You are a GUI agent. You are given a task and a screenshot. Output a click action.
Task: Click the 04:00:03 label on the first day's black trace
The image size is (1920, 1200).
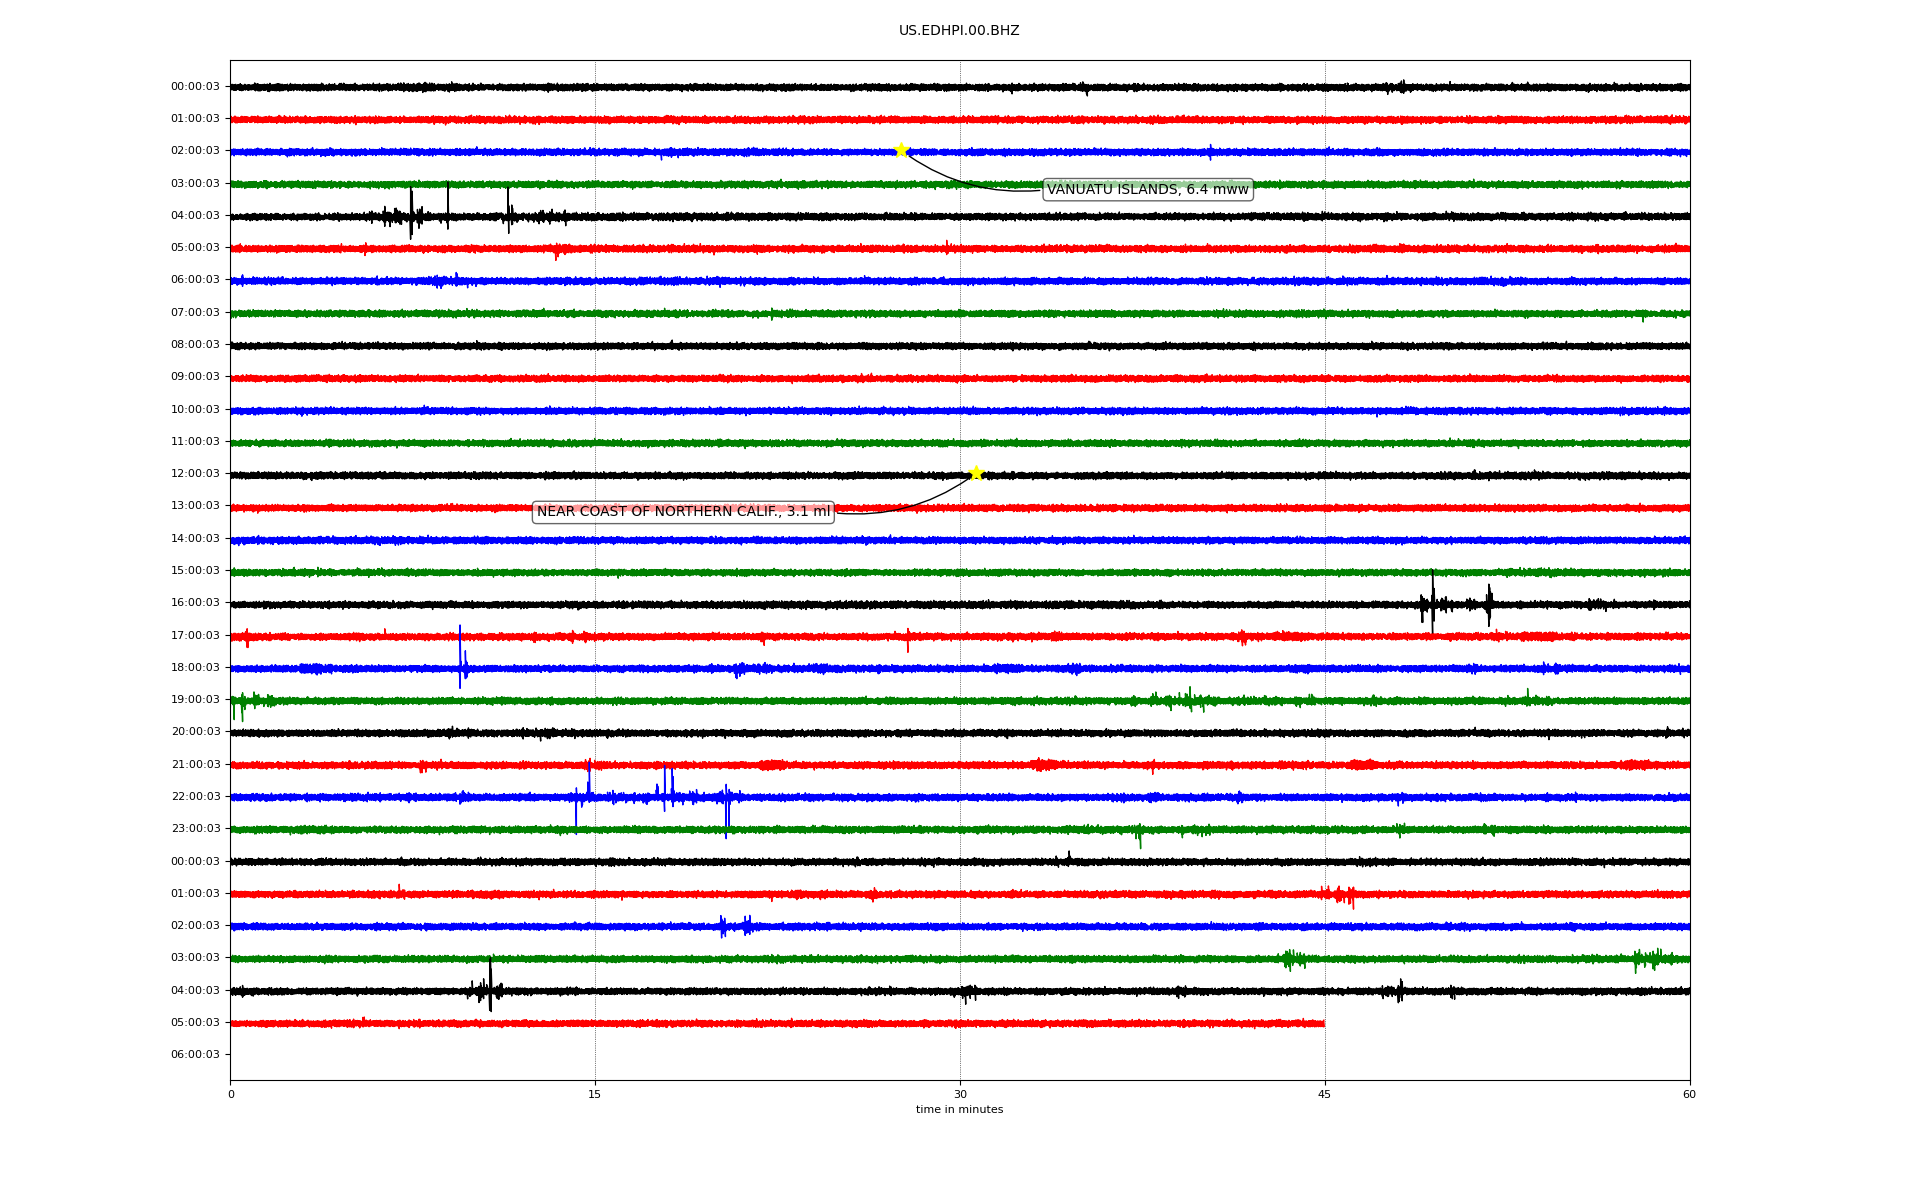[x=195, y=216]
